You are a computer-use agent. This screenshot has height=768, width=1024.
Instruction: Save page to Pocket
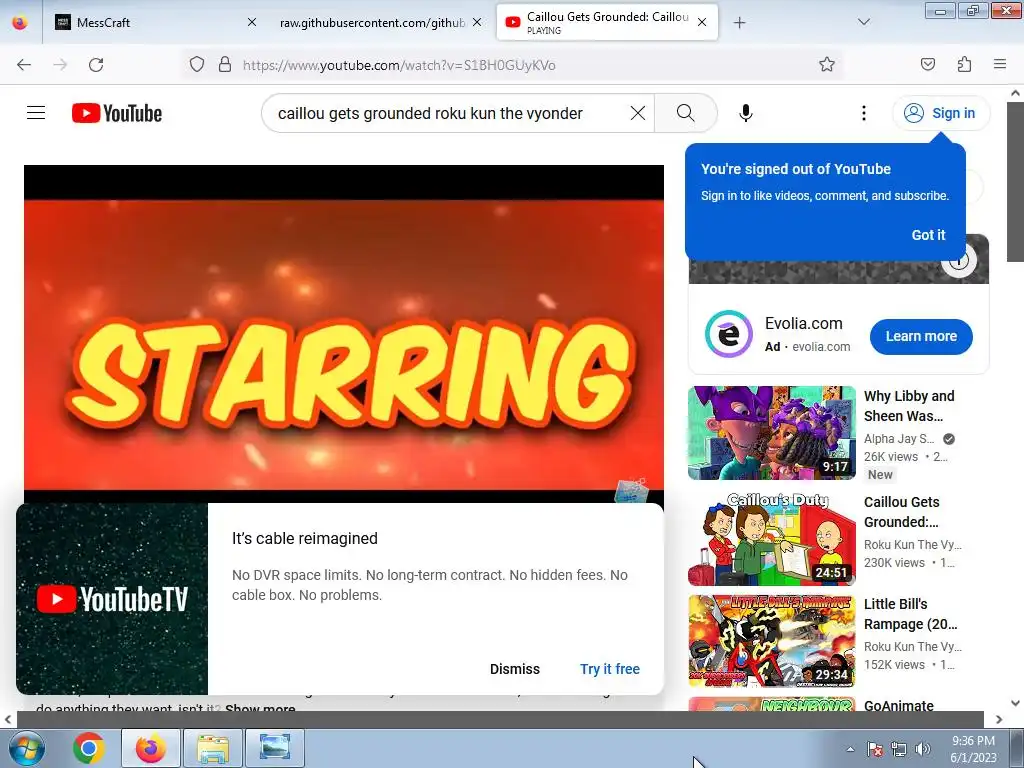[x=927, y=64]
